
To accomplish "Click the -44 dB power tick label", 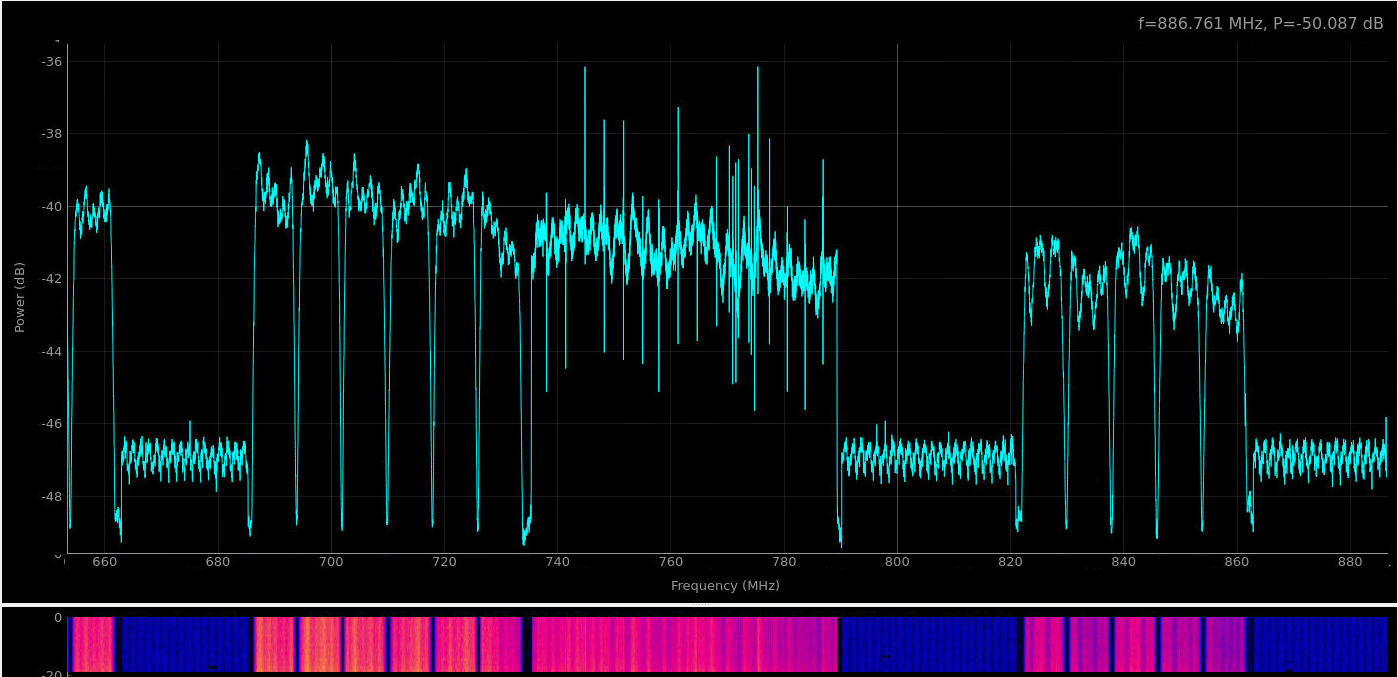I will point(52,352).
